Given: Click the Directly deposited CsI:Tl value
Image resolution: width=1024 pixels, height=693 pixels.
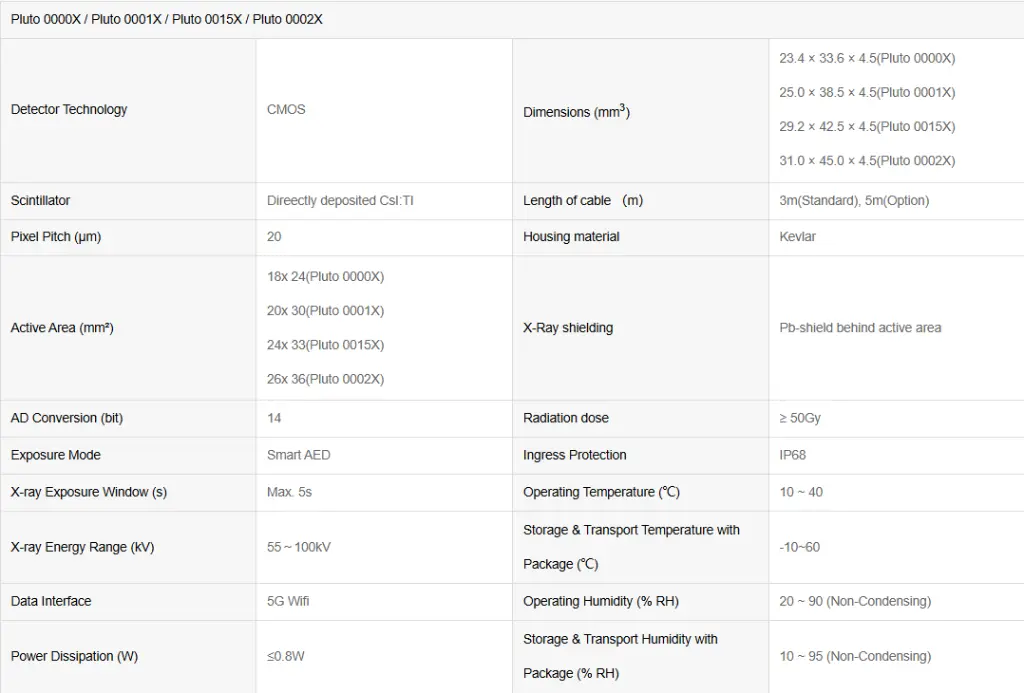Looking at the screenshot, I should click(340, 200).
